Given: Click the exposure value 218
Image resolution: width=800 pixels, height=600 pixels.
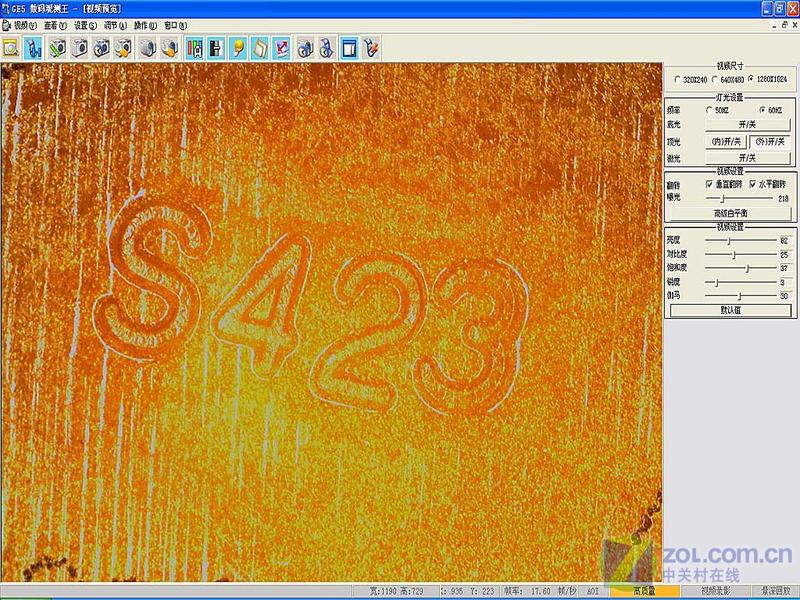Looking at the screenshot, I should click(x=784, y=198).
